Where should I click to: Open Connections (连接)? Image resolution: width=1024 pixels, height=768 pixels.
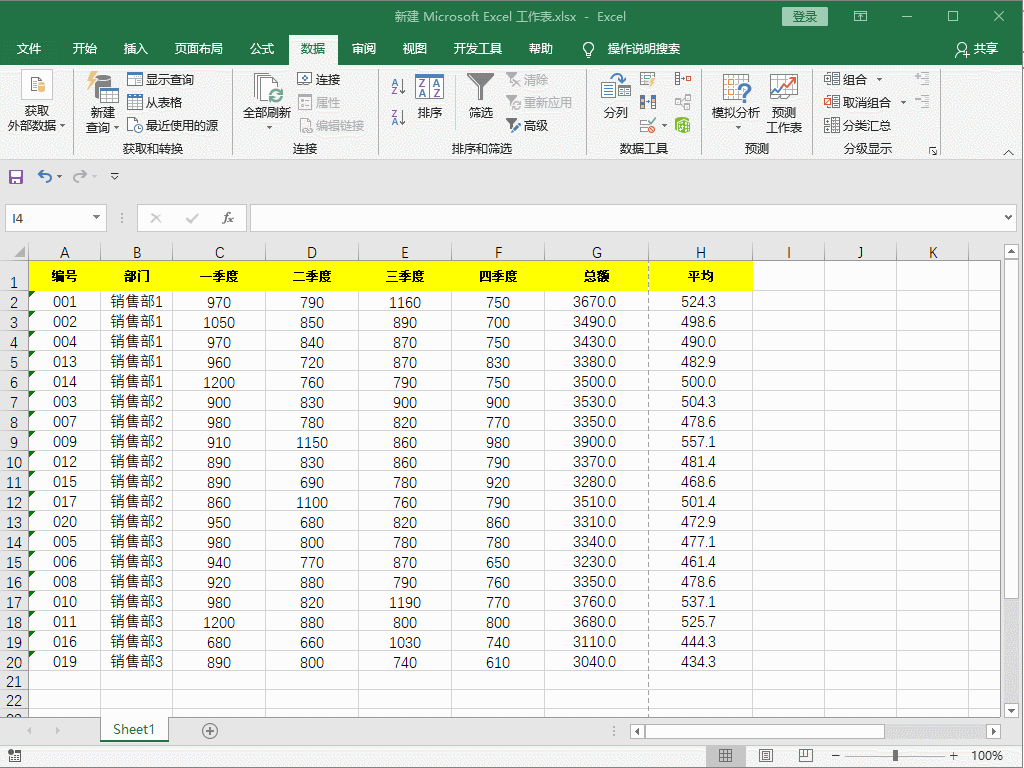[319, 80]
